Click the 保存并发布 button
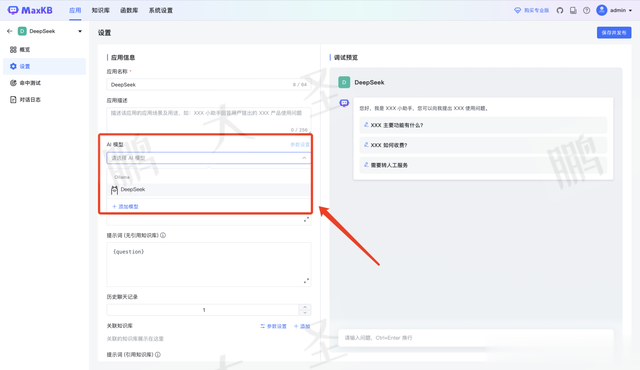 (614, 33)
